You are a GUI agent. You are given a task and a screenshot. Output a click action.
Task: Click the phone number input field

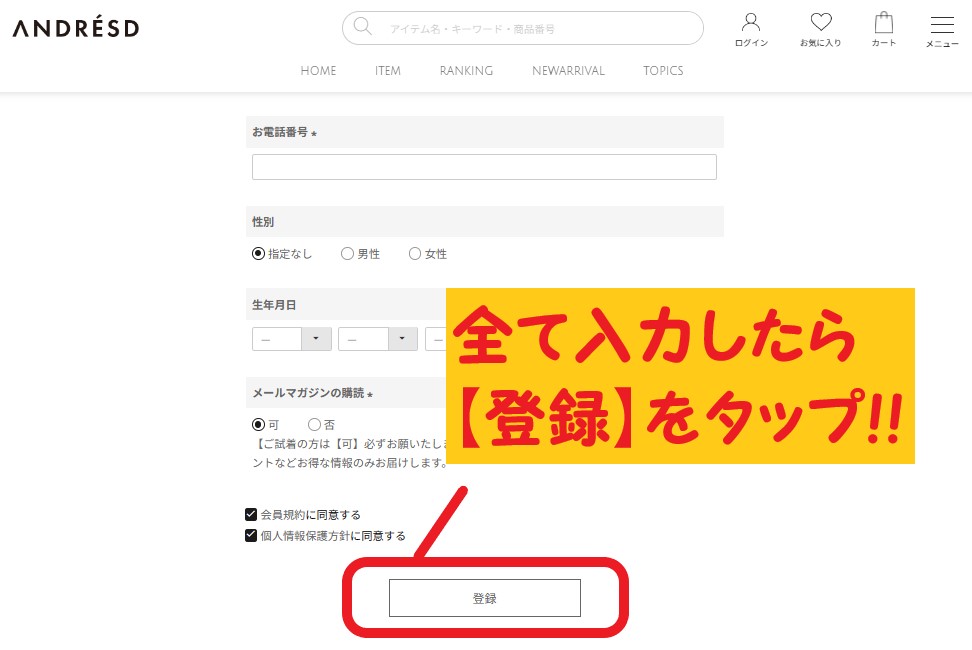[484, 167]
